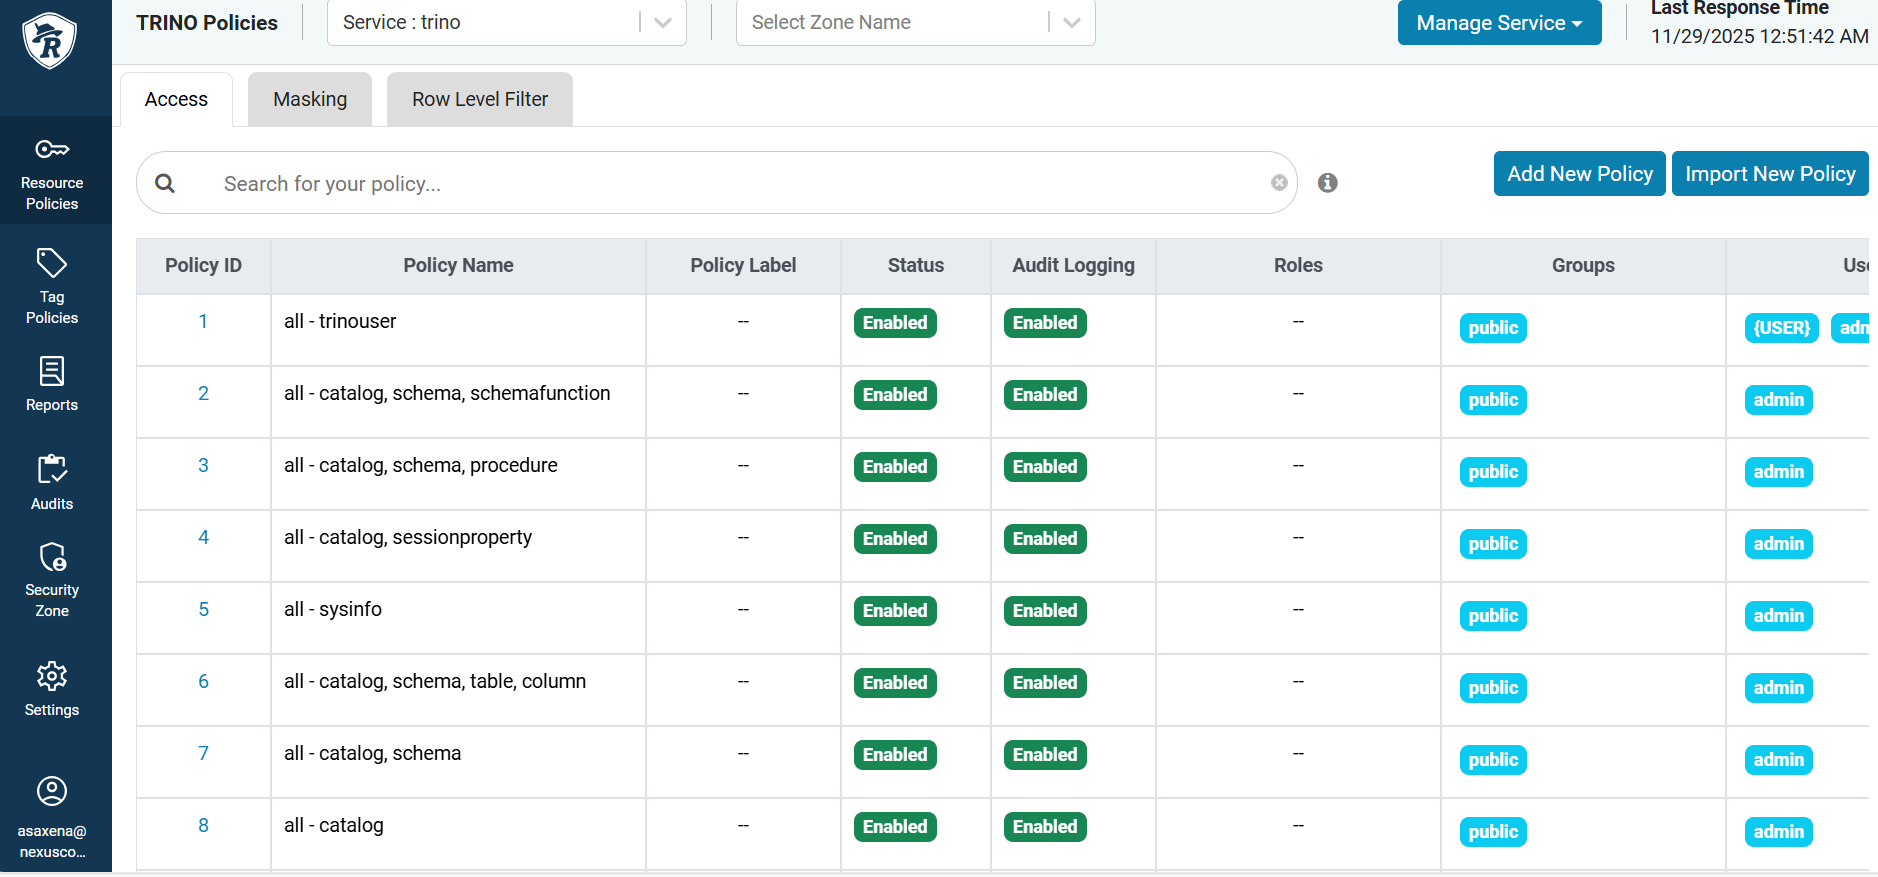Expand the Manage Service menu
The image size is (1878, 877).
coord(1498,23)
